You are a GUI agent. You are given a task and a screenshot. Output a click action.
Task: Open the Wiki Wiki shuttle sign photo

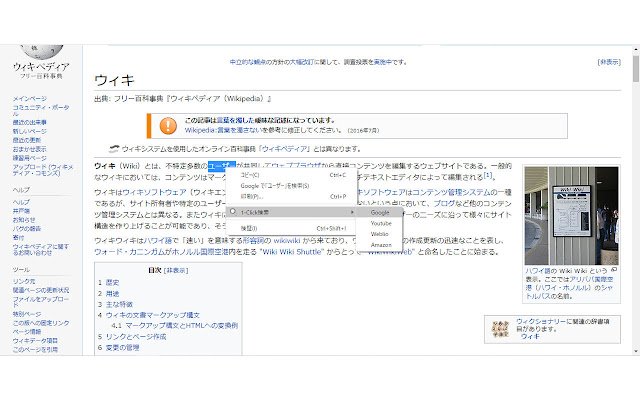coord(571,216)
